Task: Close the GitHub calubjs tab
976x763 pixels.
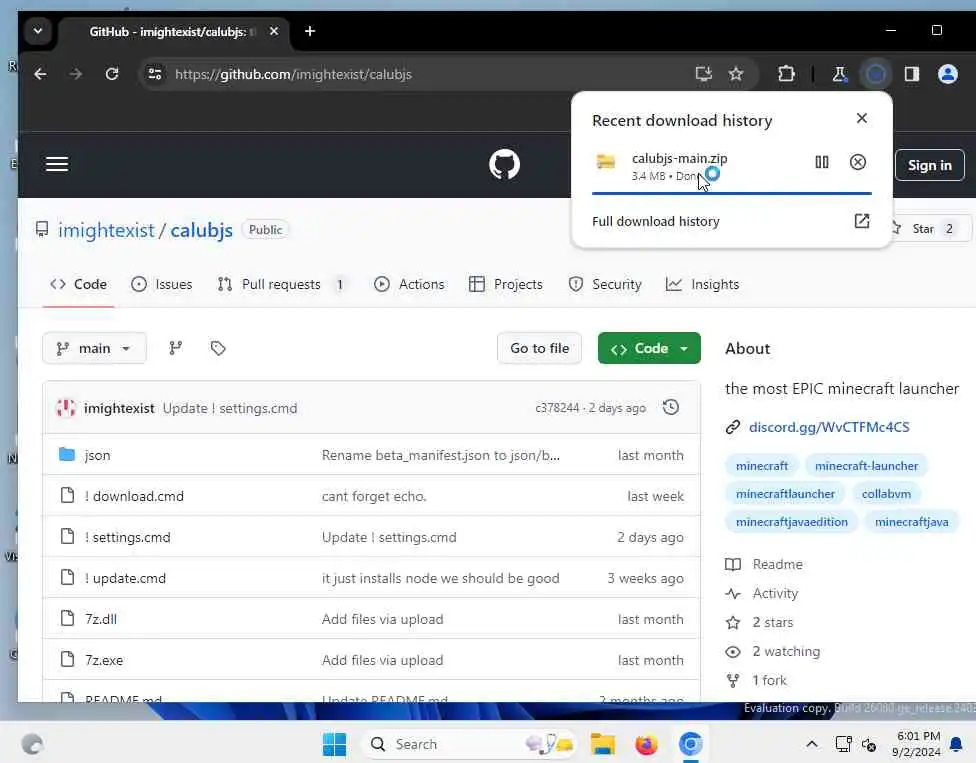Action: [x=274, y=31]
